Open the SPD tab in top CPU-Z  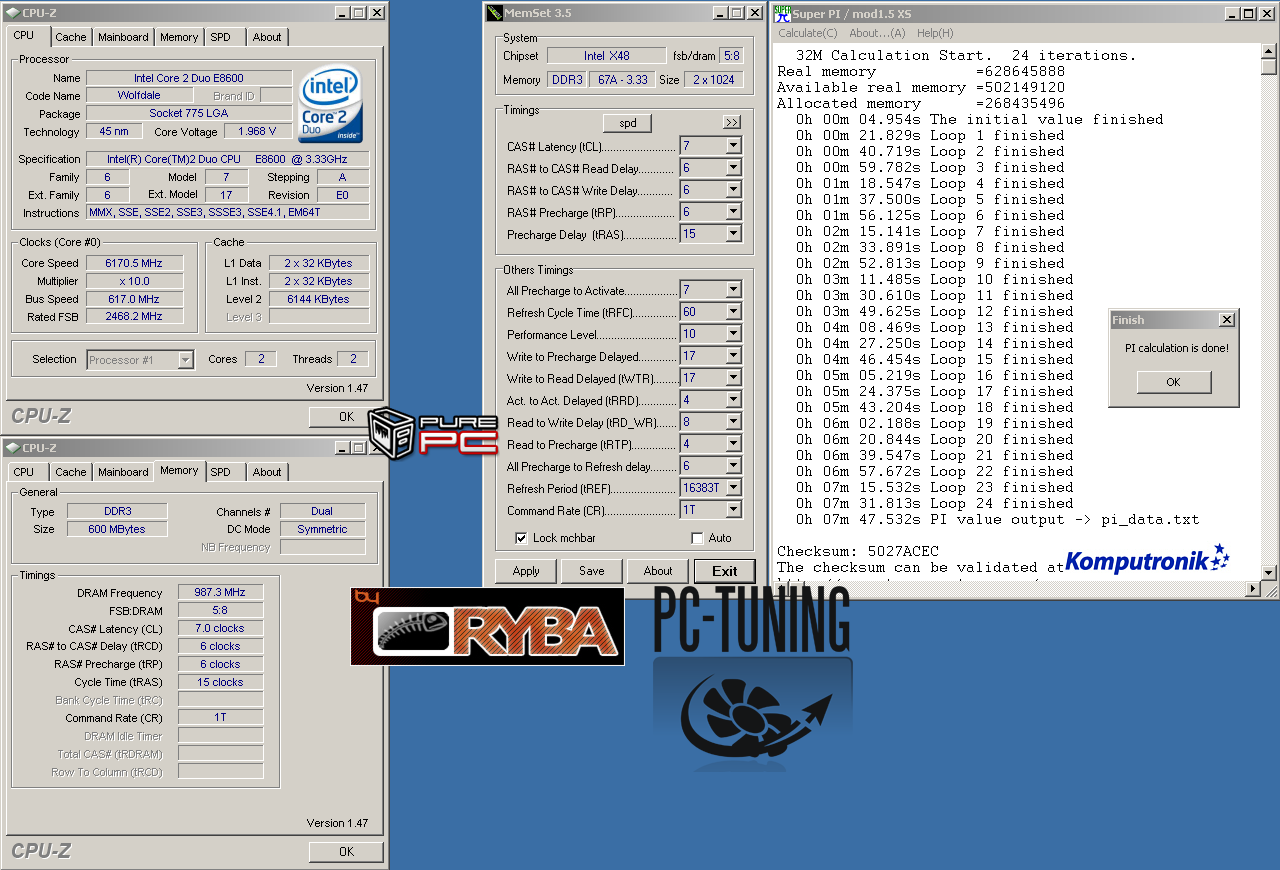click(x=220, y=37)
